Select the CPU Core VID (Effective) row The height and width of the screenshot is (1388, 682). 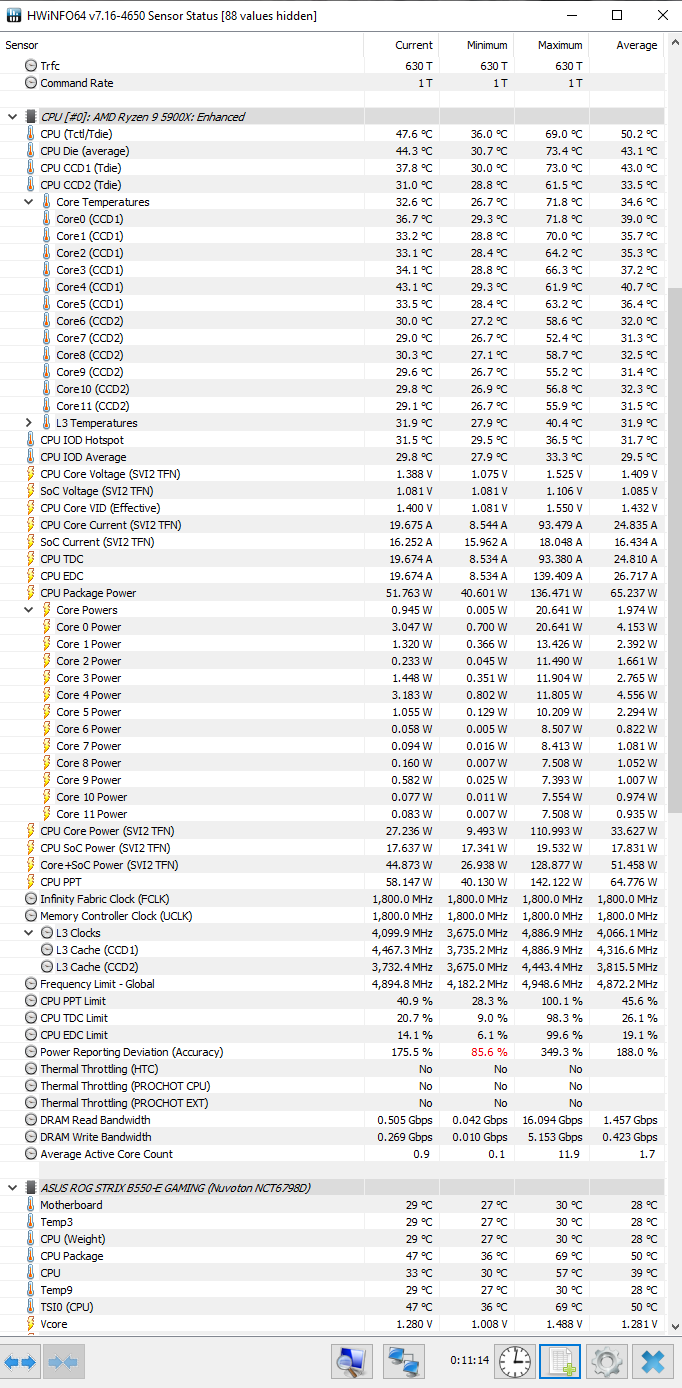click(332, 508)
